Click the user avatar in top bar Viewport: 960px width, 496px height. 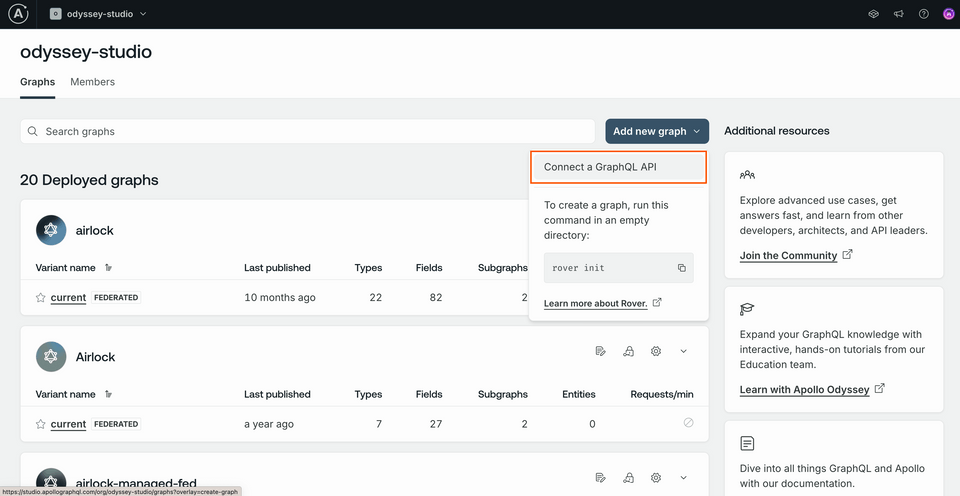click(948, 14)
